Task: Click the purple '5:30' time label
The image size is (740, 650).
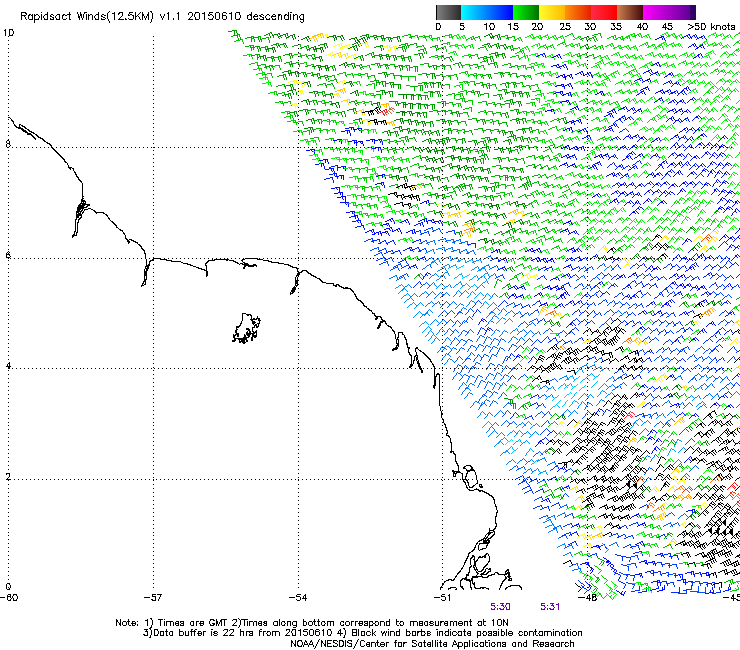Action: [x=500, y=607]
